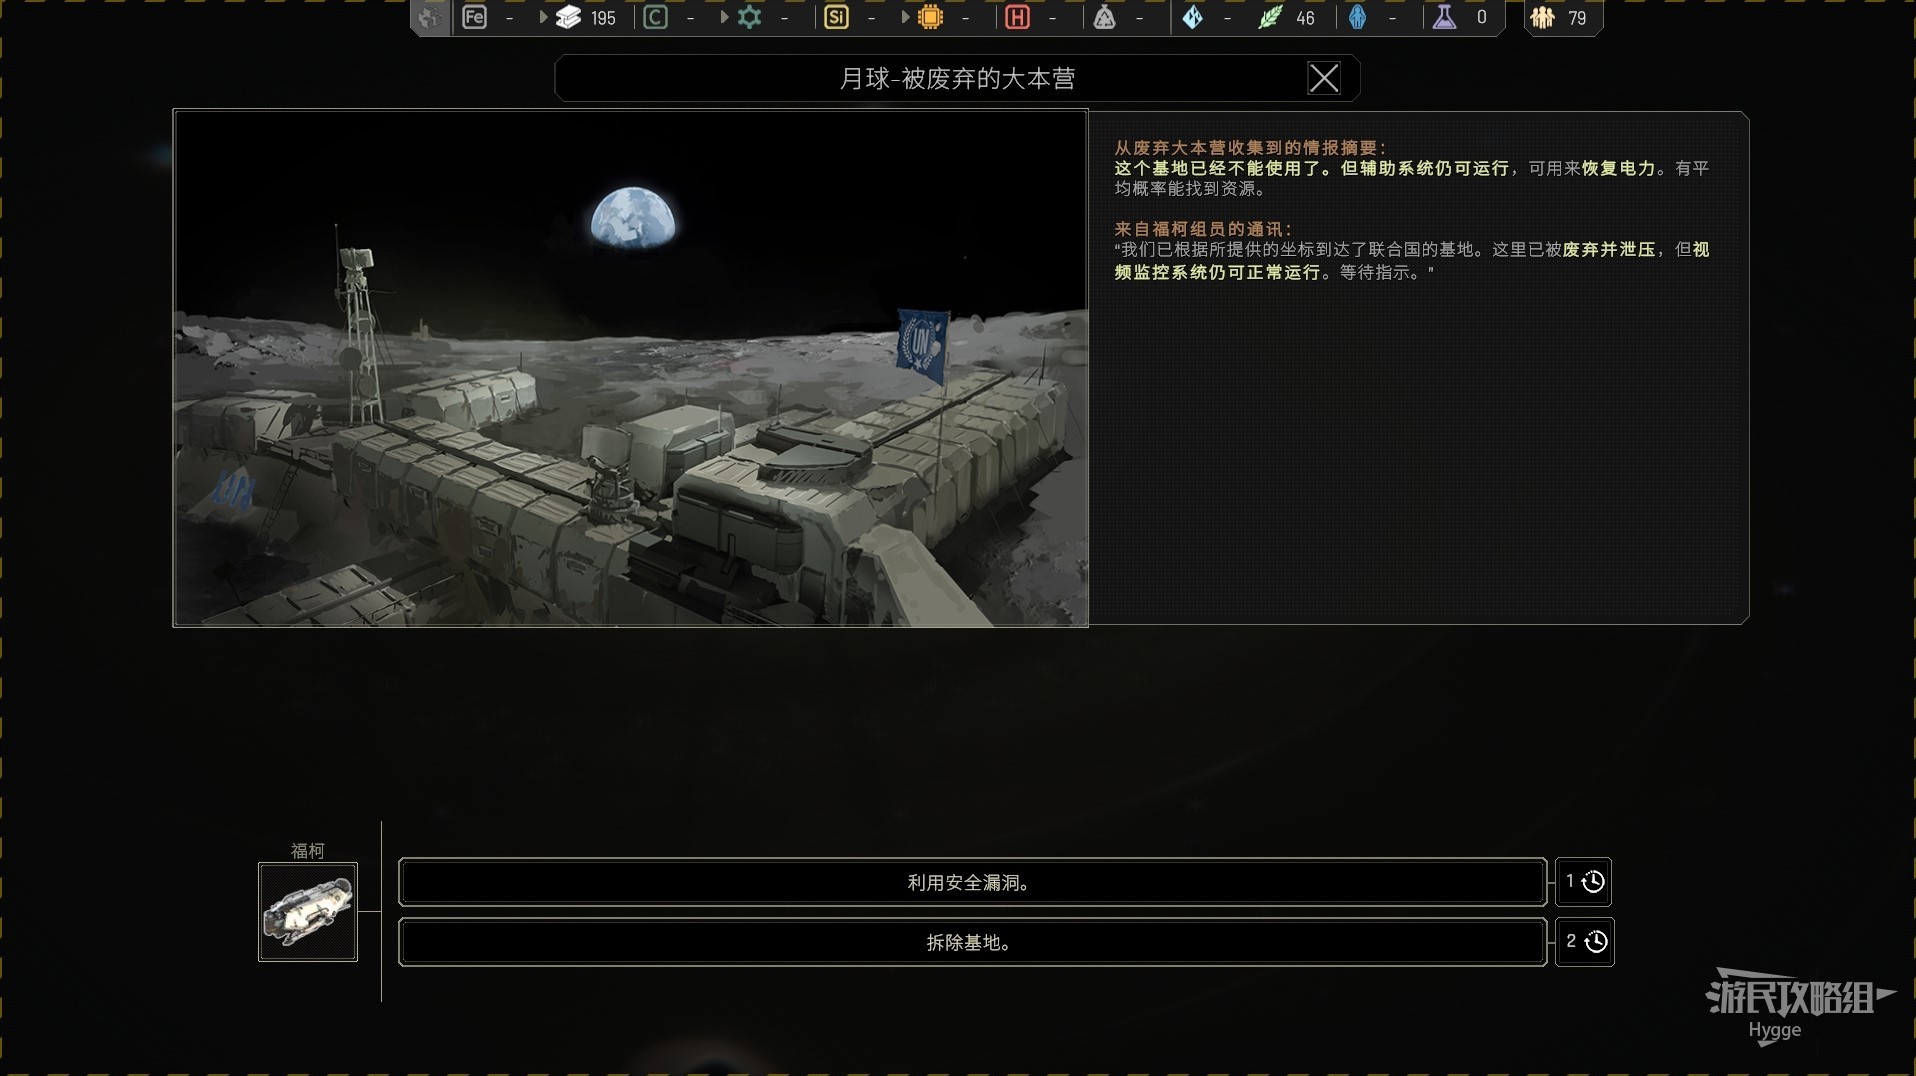Click the C carbon resource icon
Viewport: 1916px width, 1076px height.
pos(655,17)
